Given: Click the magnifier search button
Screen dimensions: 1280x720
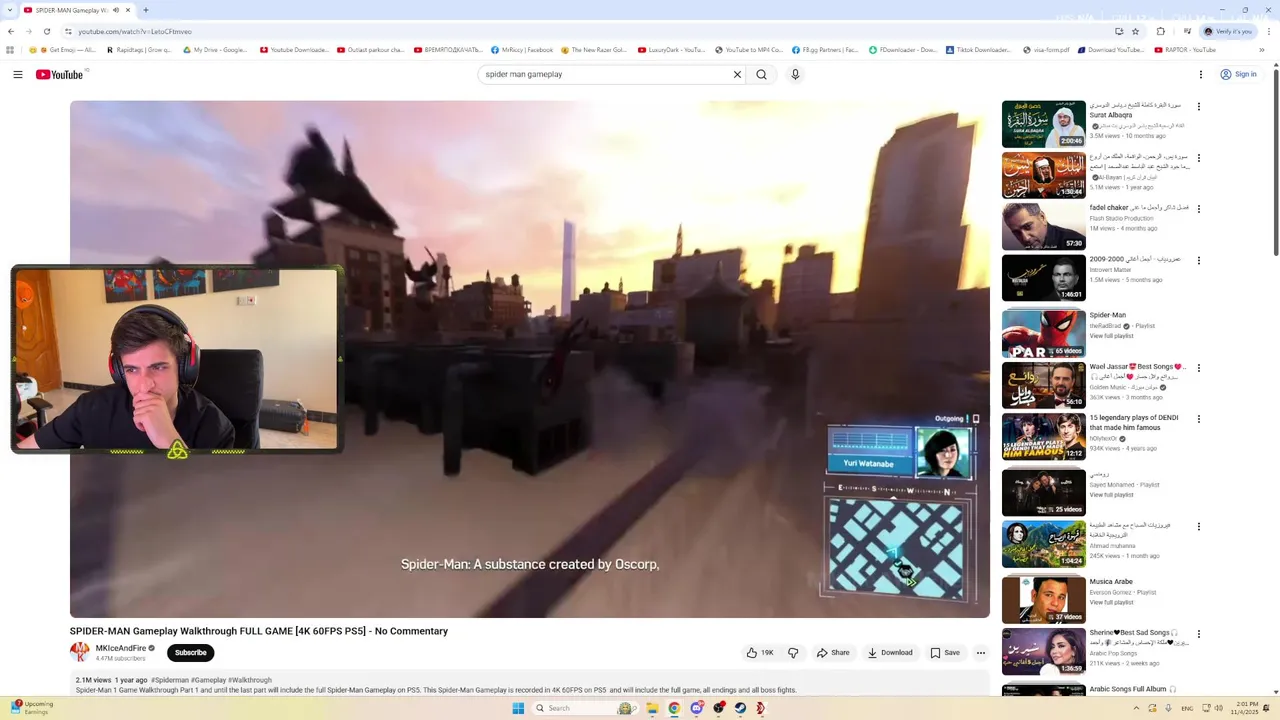Looking at the screenshot, I should click(x=762, y=74).
